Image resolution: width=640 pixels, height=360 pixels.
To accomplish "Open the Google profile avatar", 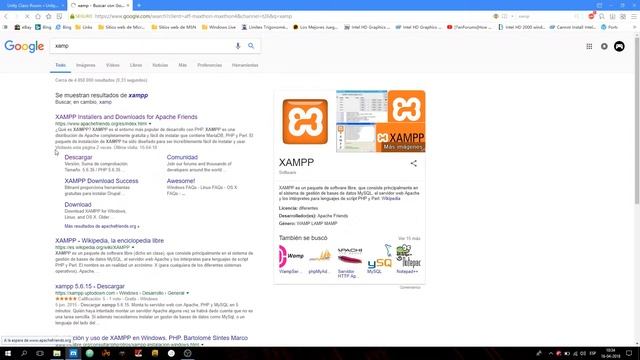I will (x=619, y=47).
